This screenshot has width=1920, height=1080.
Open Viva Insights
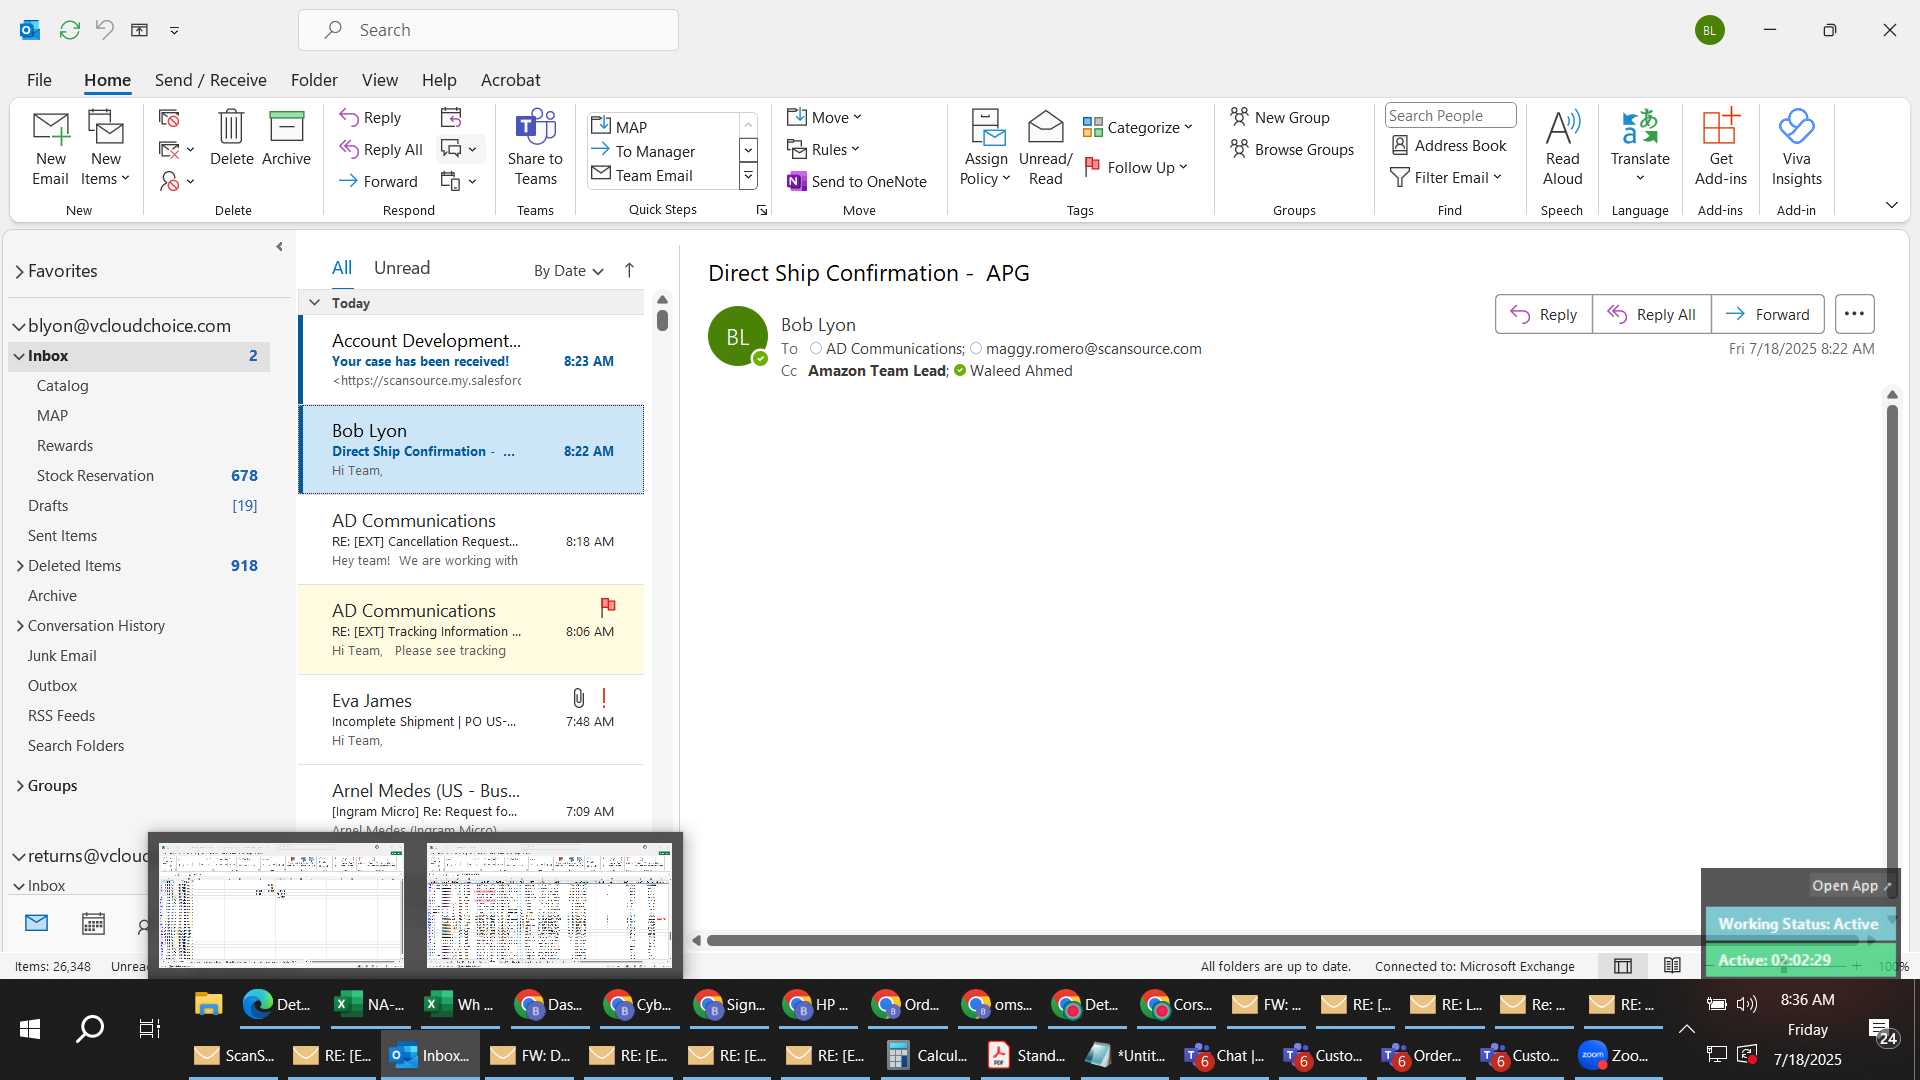[x=1796, y=148]
